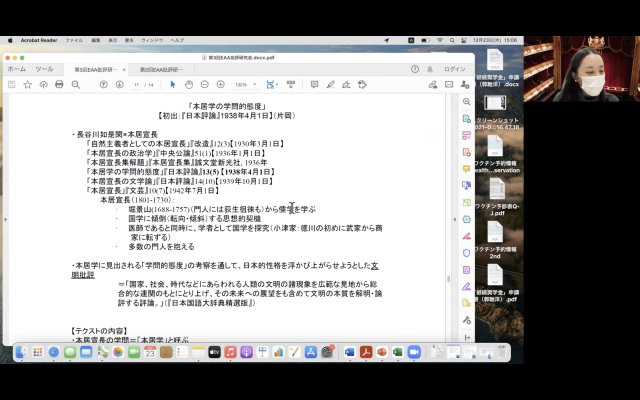Open the ファイル menu

[x=74, y=40]
